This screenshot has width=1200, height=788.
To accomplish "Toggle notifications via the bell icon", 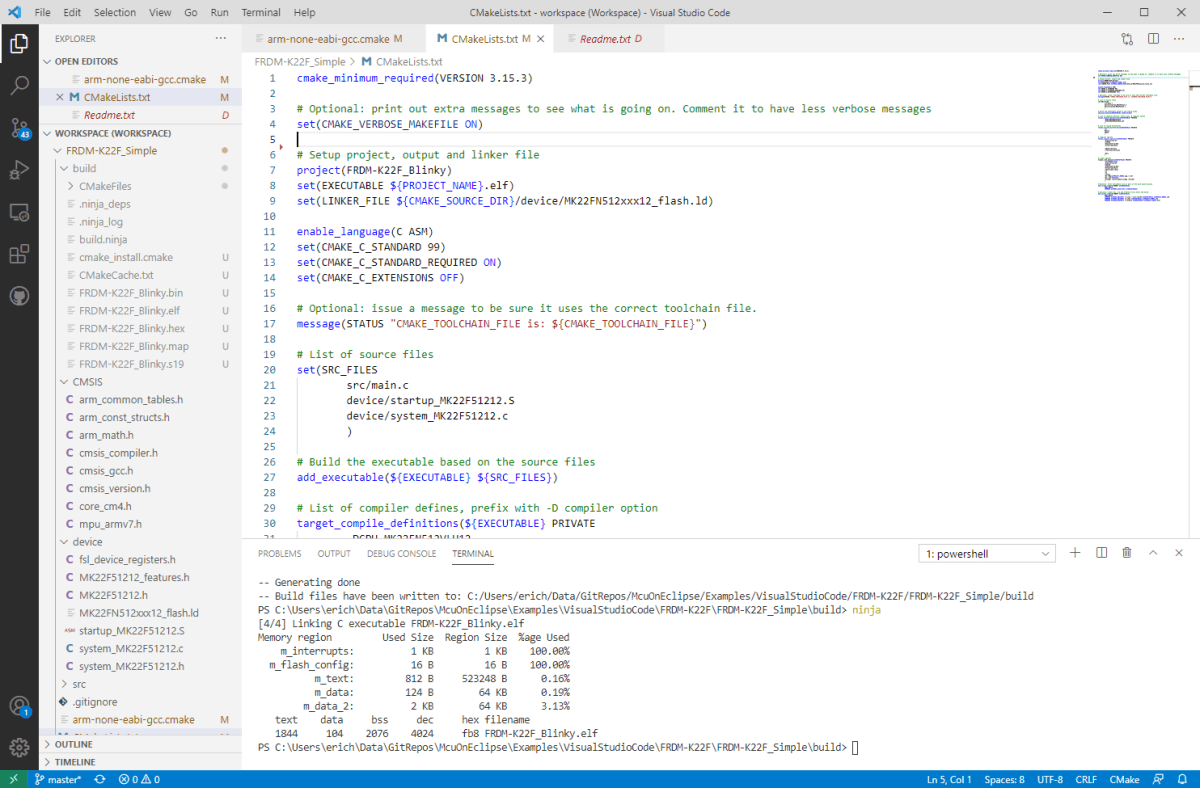I will (1181, 779).
